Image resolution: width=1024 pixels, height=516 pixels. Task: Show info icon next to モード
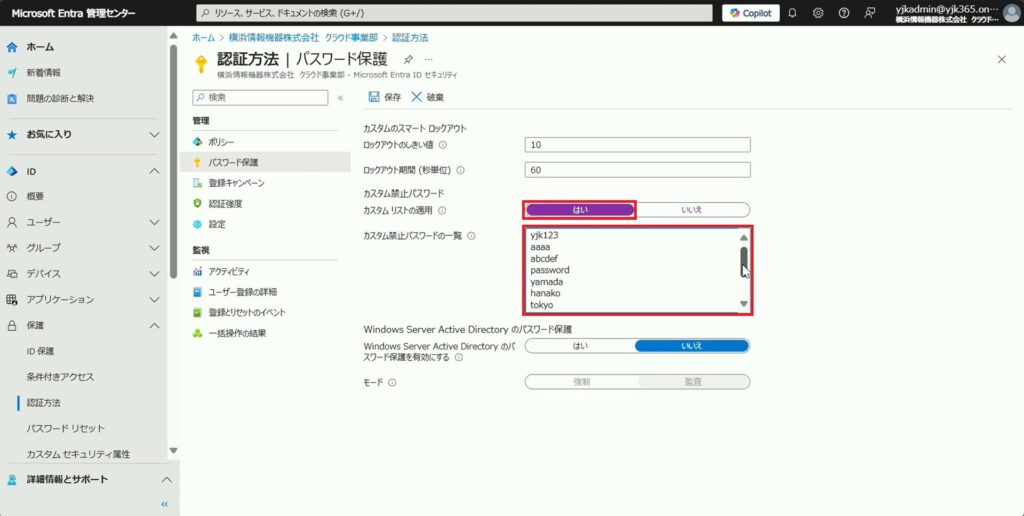tap(392, 383)
